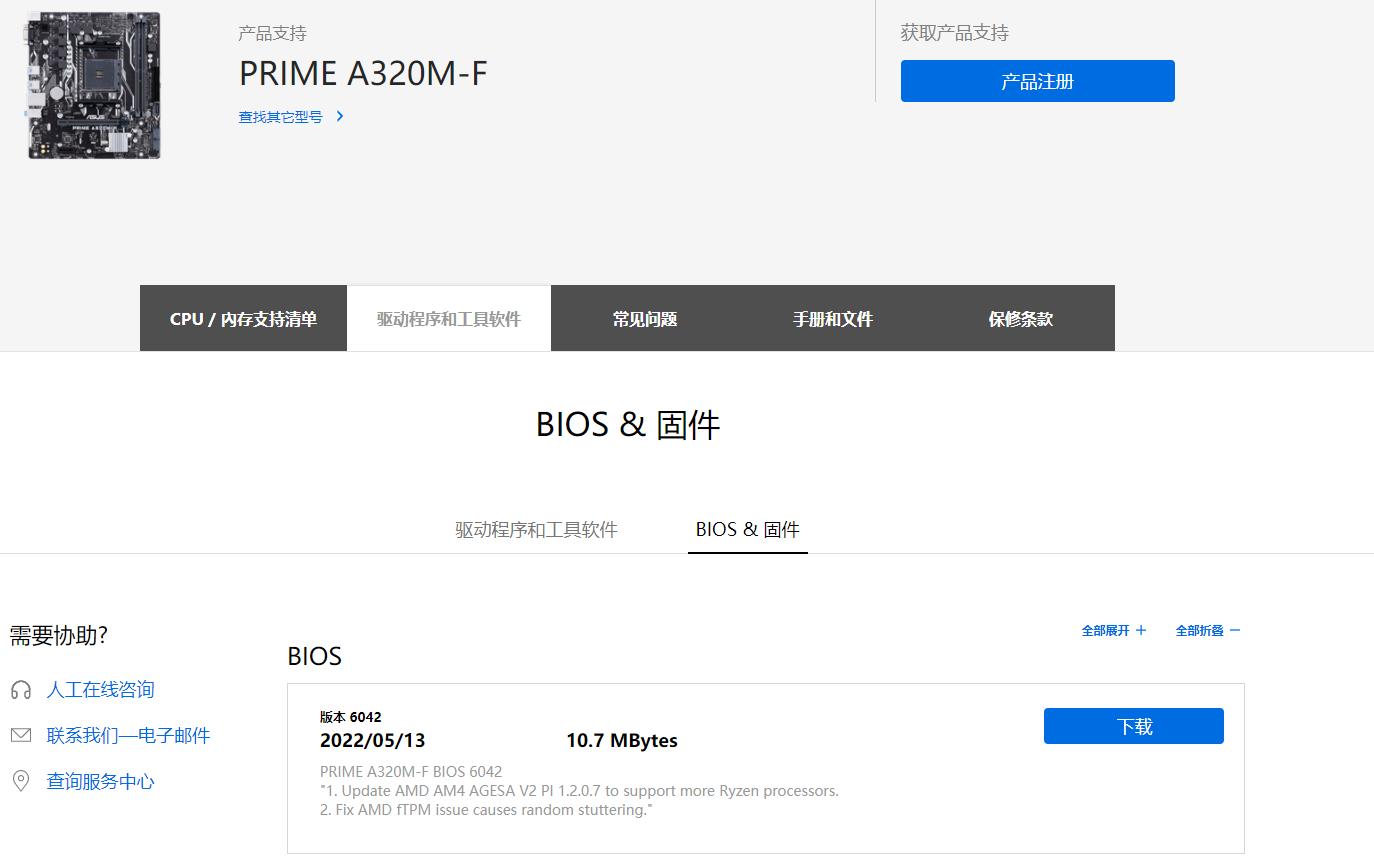
Task: Select the BIOS & 固件 sub-tab
Action: pyautogui.click(x=747, y=529)
